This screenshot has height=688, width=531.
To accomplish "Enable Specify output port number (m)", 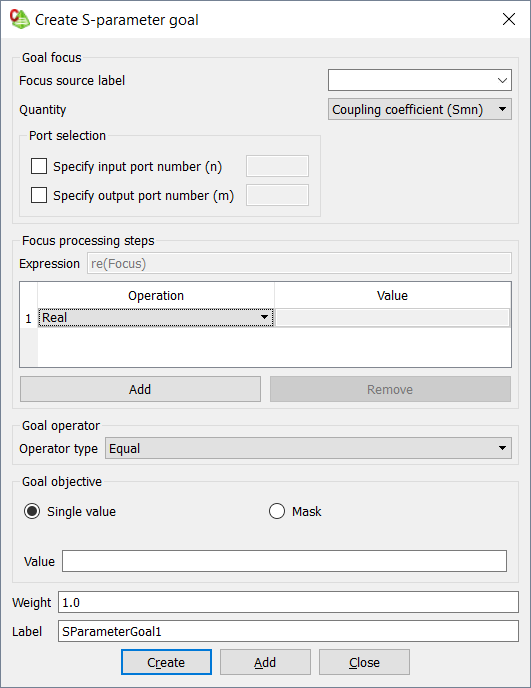I will tap(39, 195).
